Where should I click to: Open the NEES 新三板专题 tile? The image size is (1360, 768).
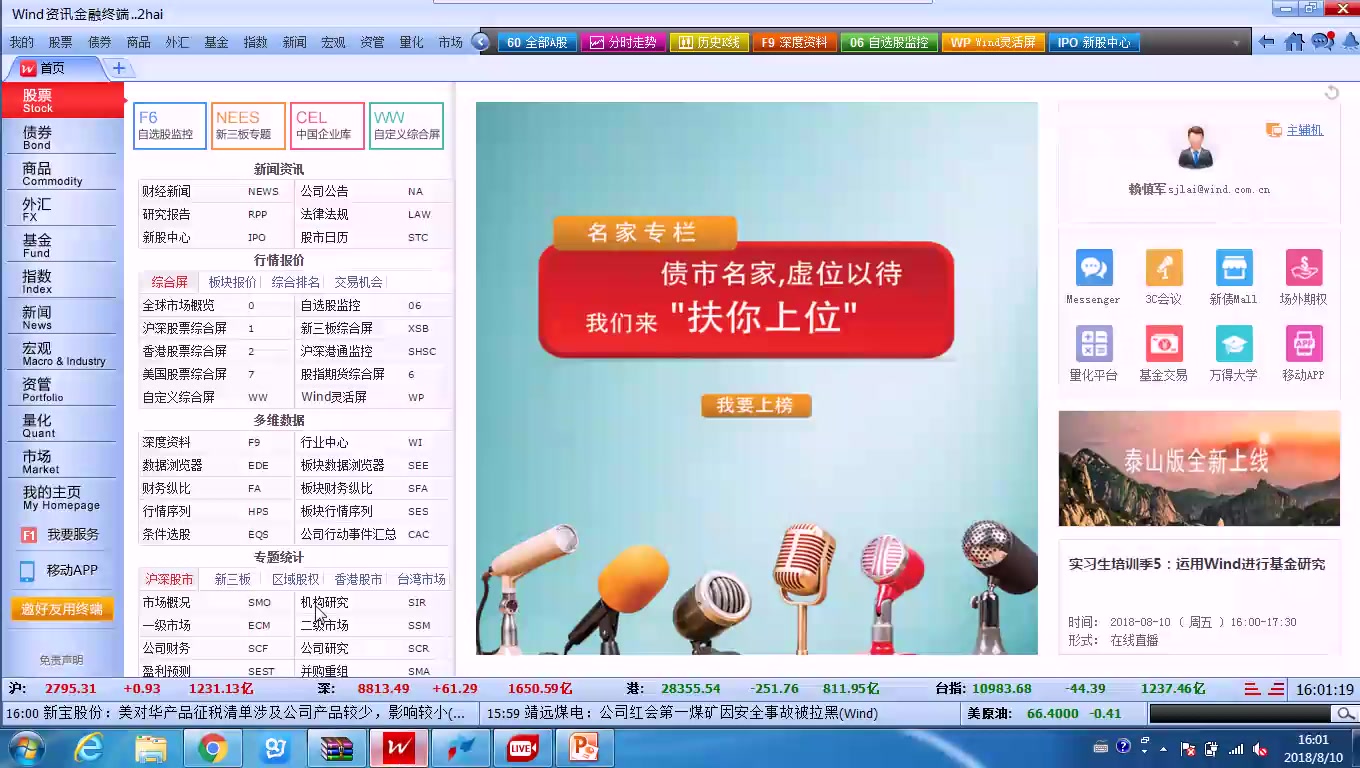(248, 126)
